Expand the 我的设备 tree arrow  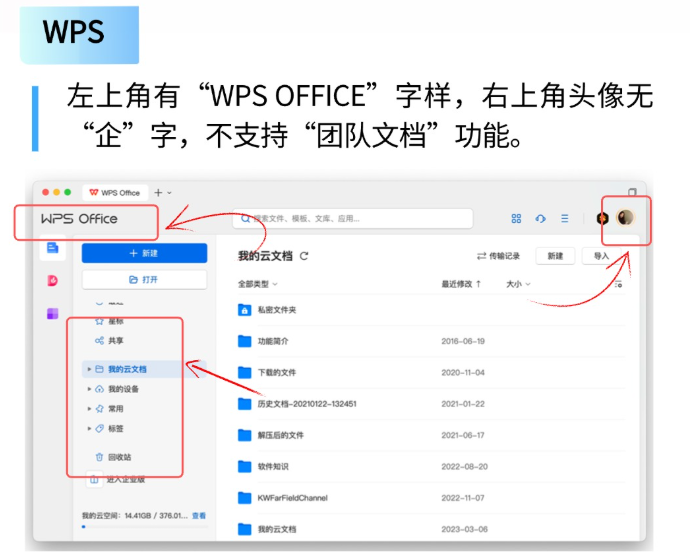click(x=89, y=389)
